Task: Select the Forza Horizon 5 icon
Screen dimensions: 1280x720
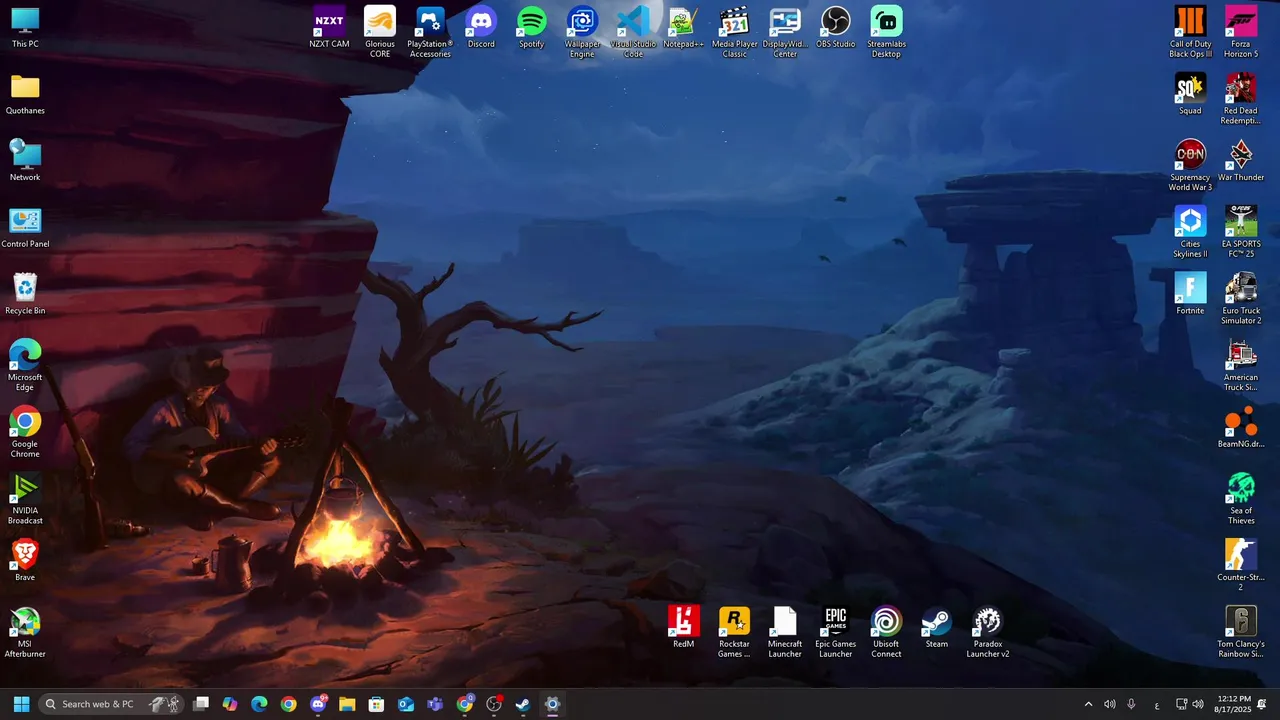Action: point(1241,32)
